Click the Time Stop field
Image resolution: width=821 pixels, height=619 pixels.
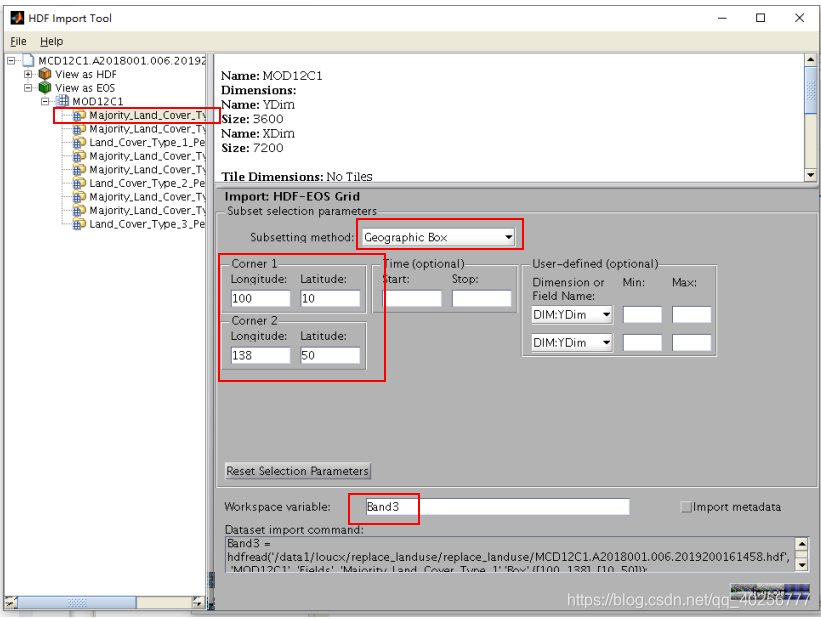(482, 299)
